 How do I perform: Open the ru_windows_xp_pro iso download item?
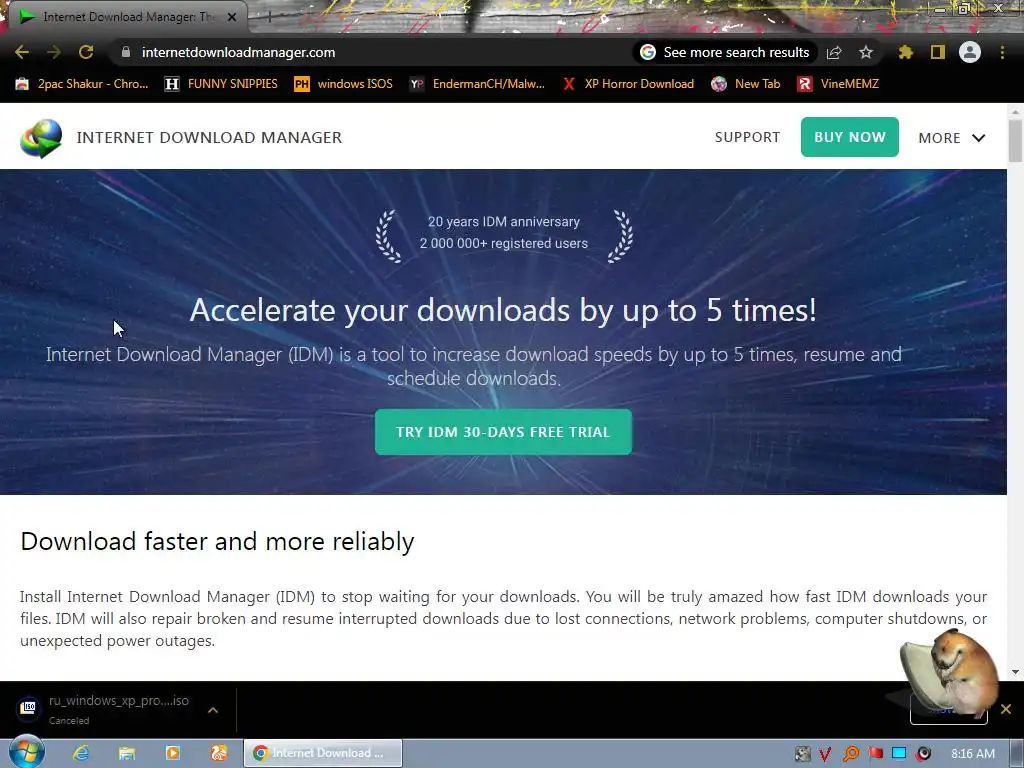(x=104, y=709)
